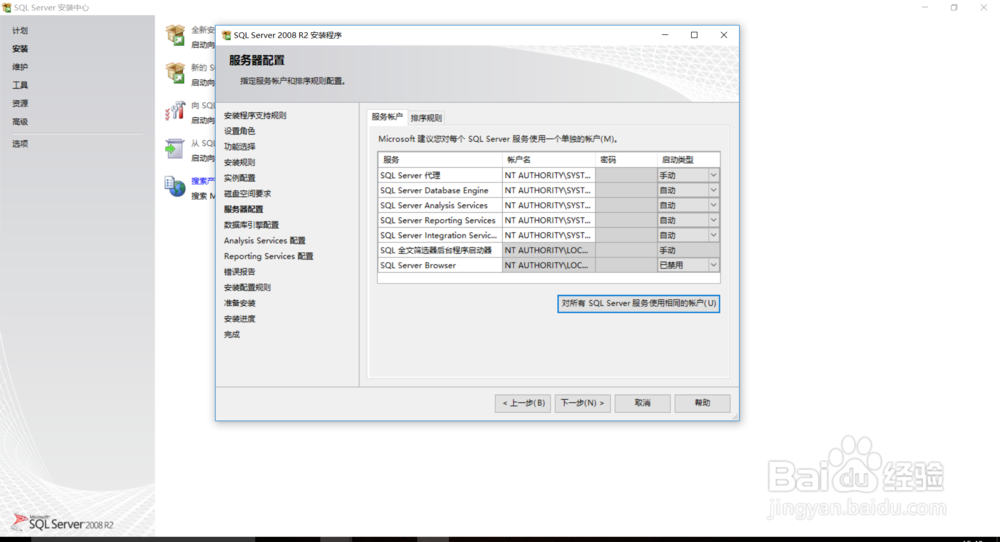
Task: Select 安装 in Installation Center sidebar
Action: tap(20, 48)
